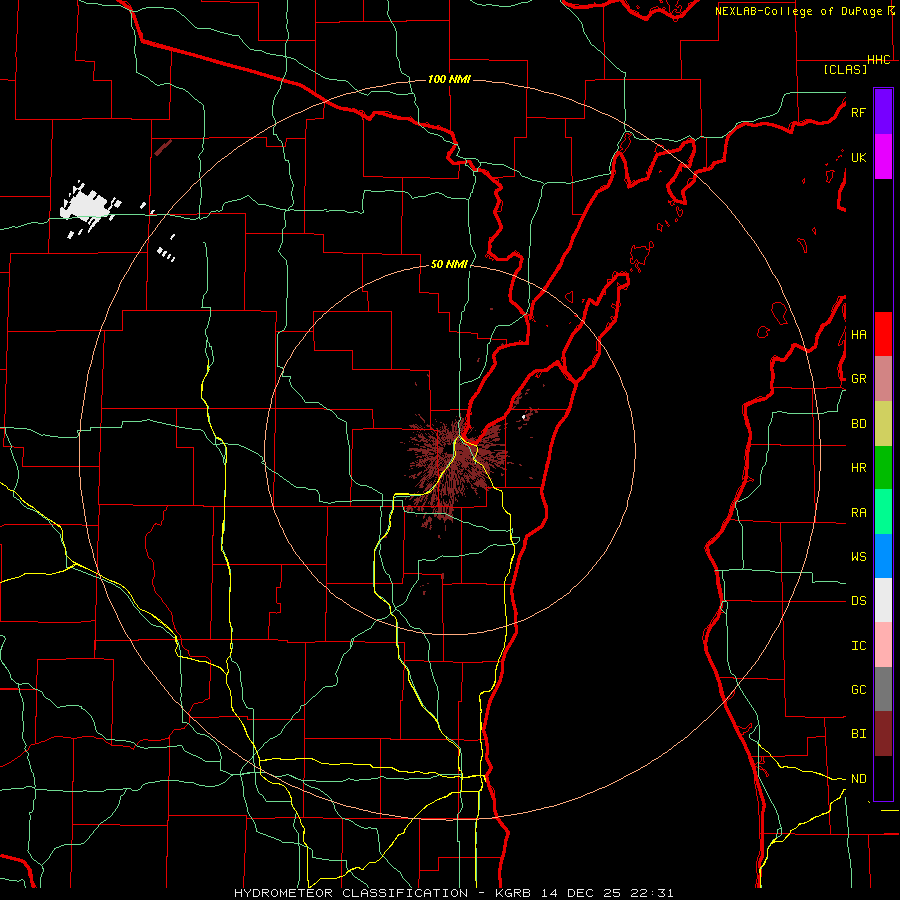Click the RA legend label

858,512
